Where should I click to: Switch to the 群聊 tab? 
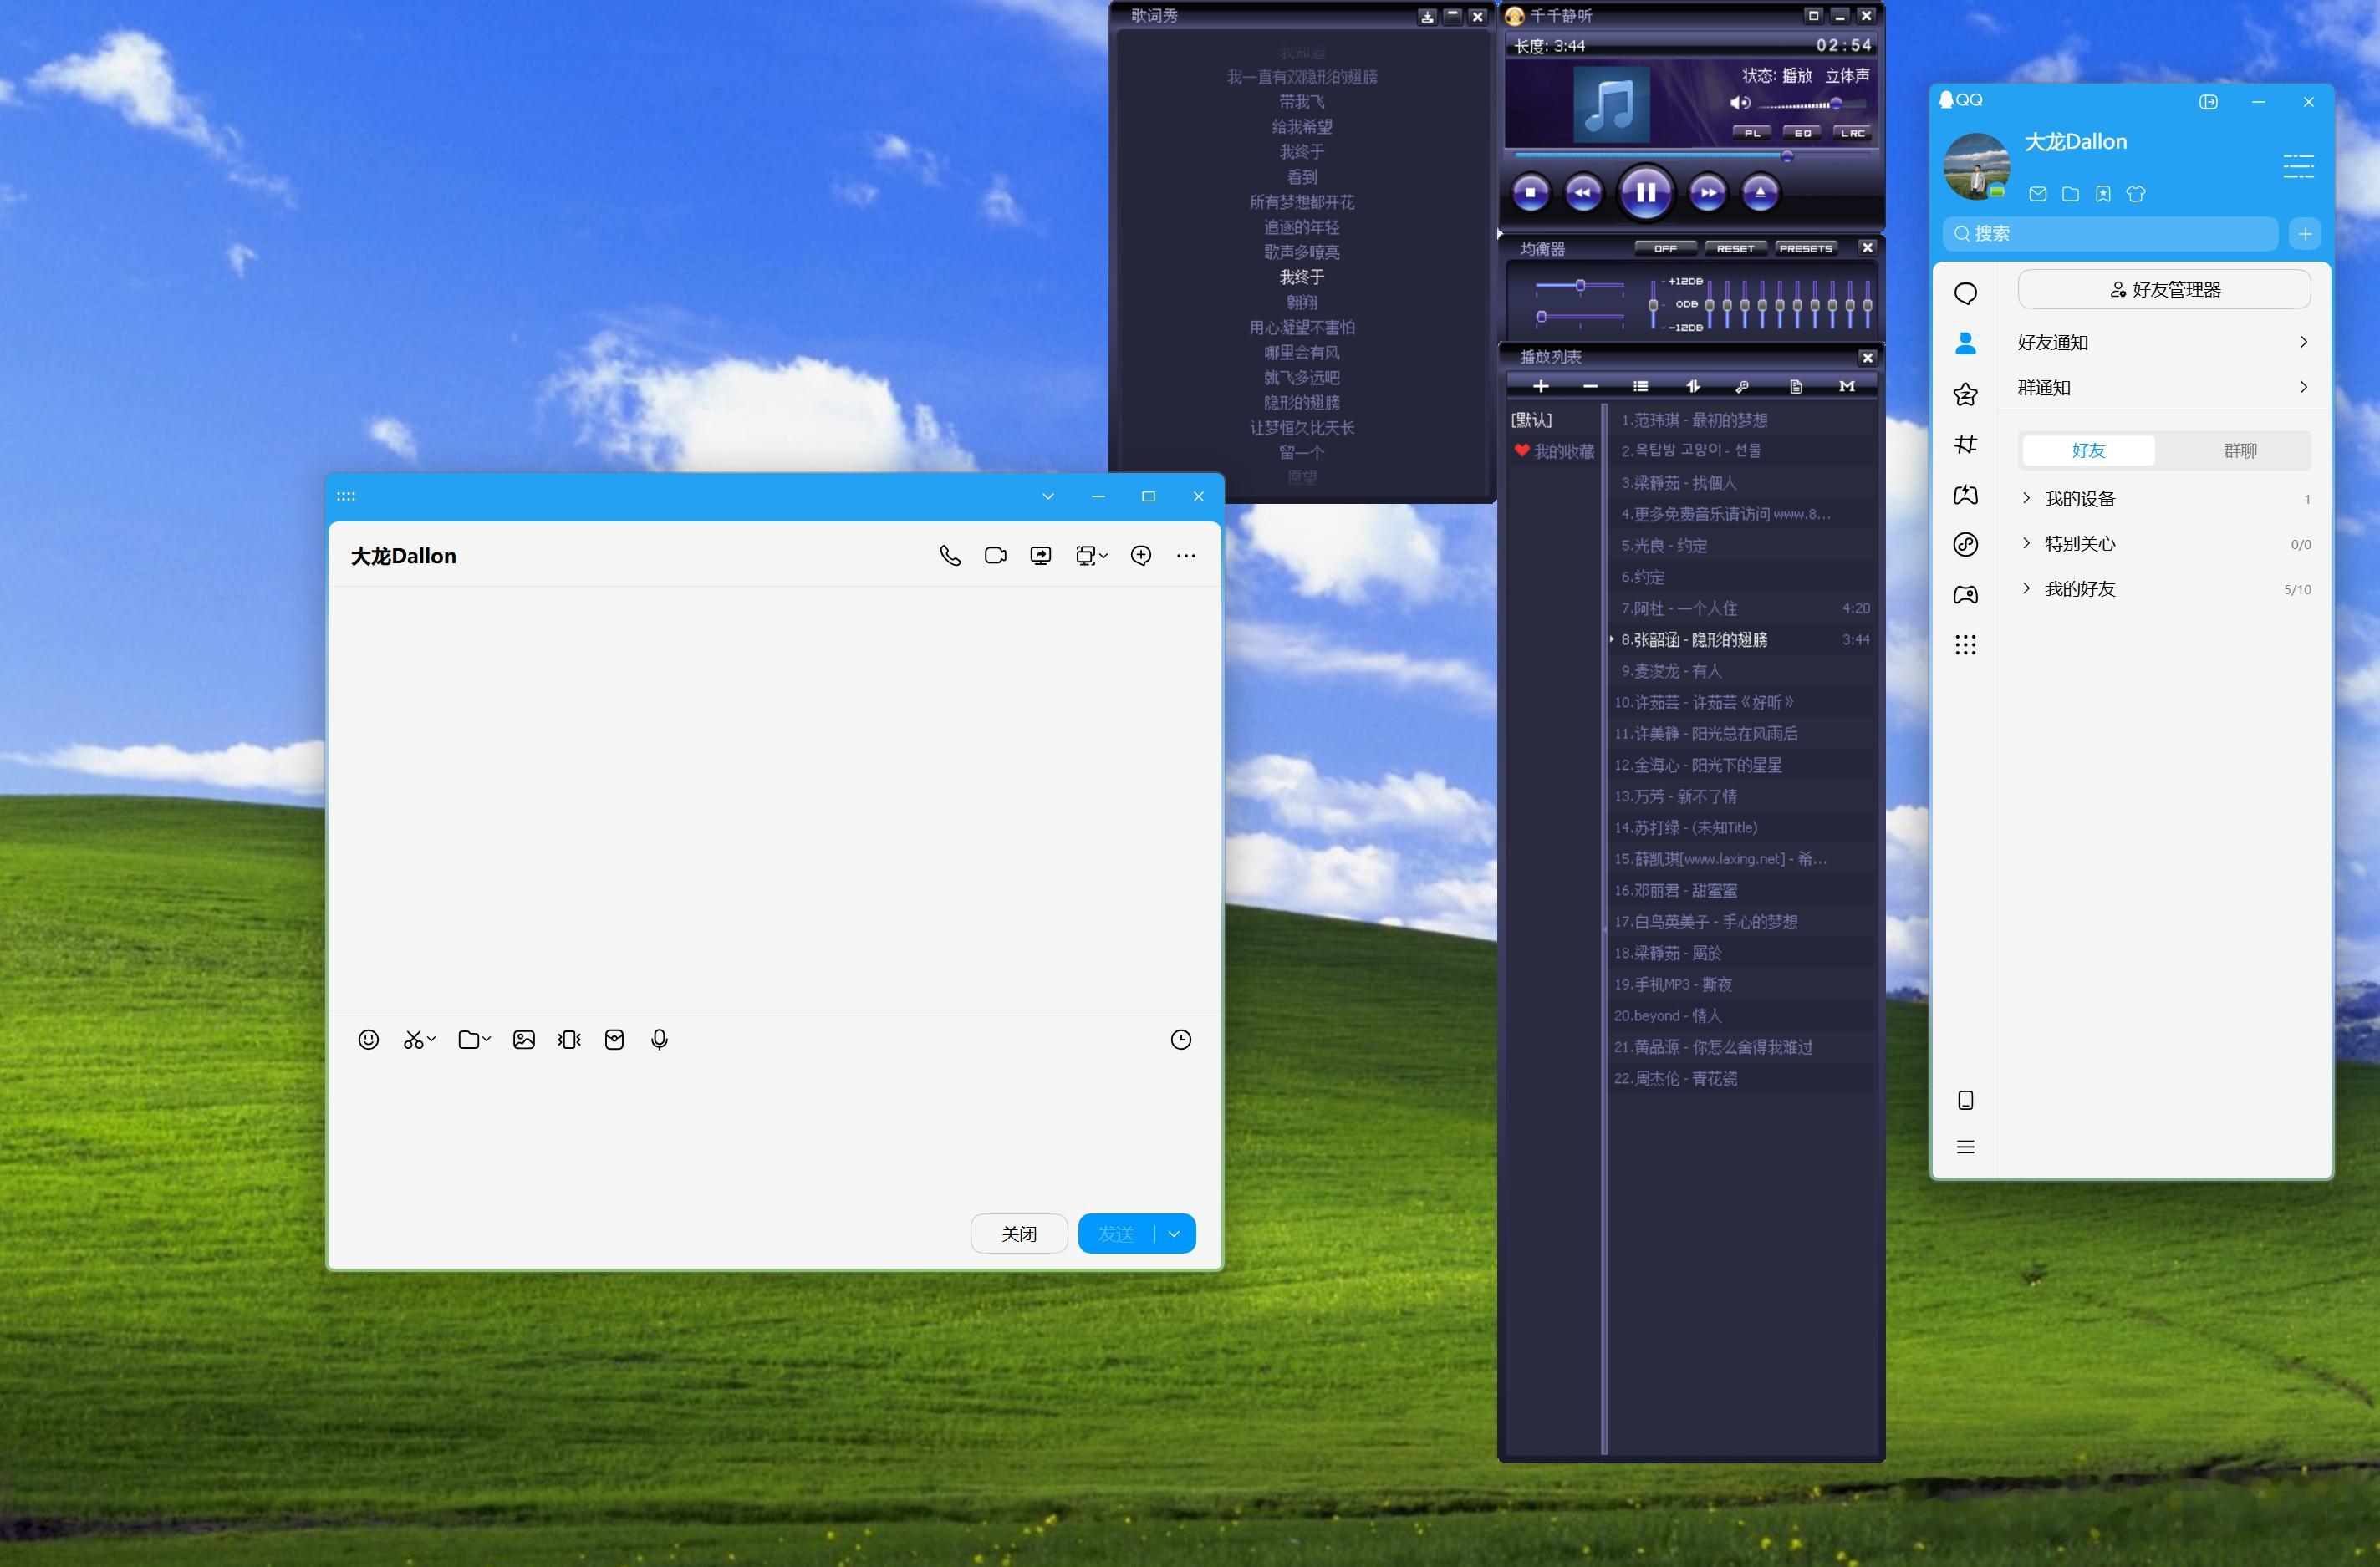(x=2240, y=451)
